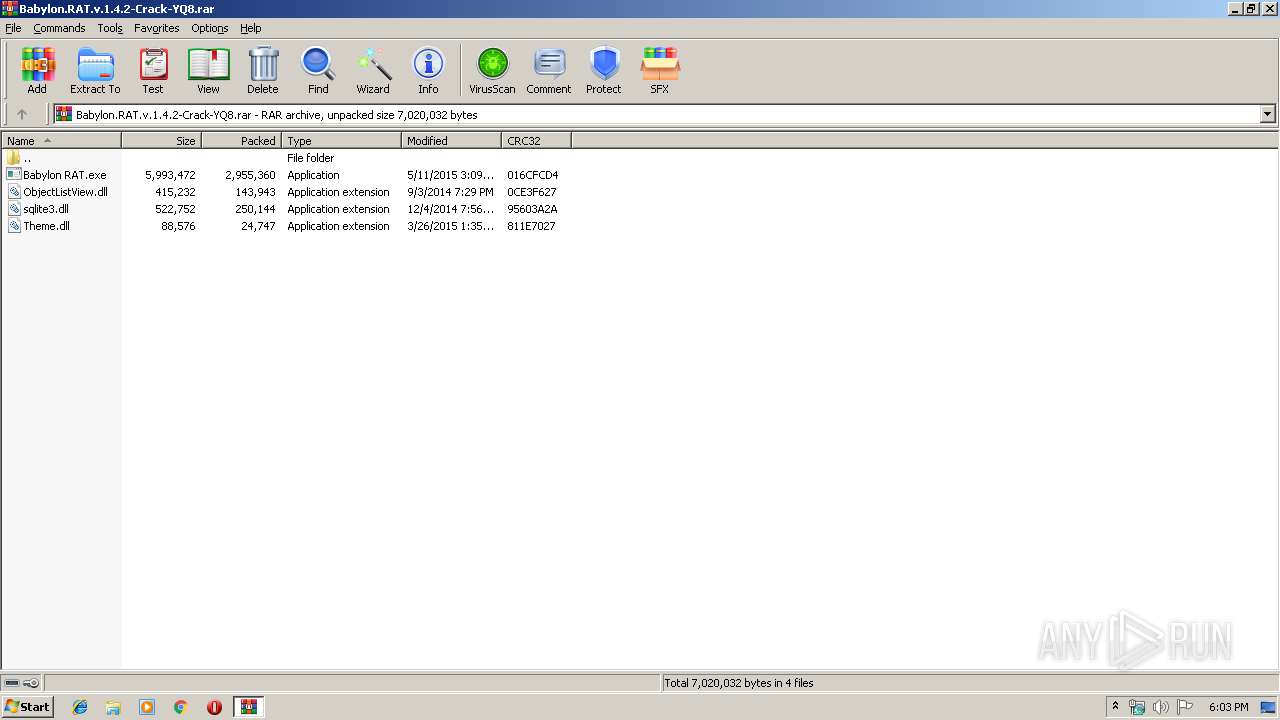1280x720 pixels.
Task: Click status bar drive and key icon
Action: click(x=21, y=683)
